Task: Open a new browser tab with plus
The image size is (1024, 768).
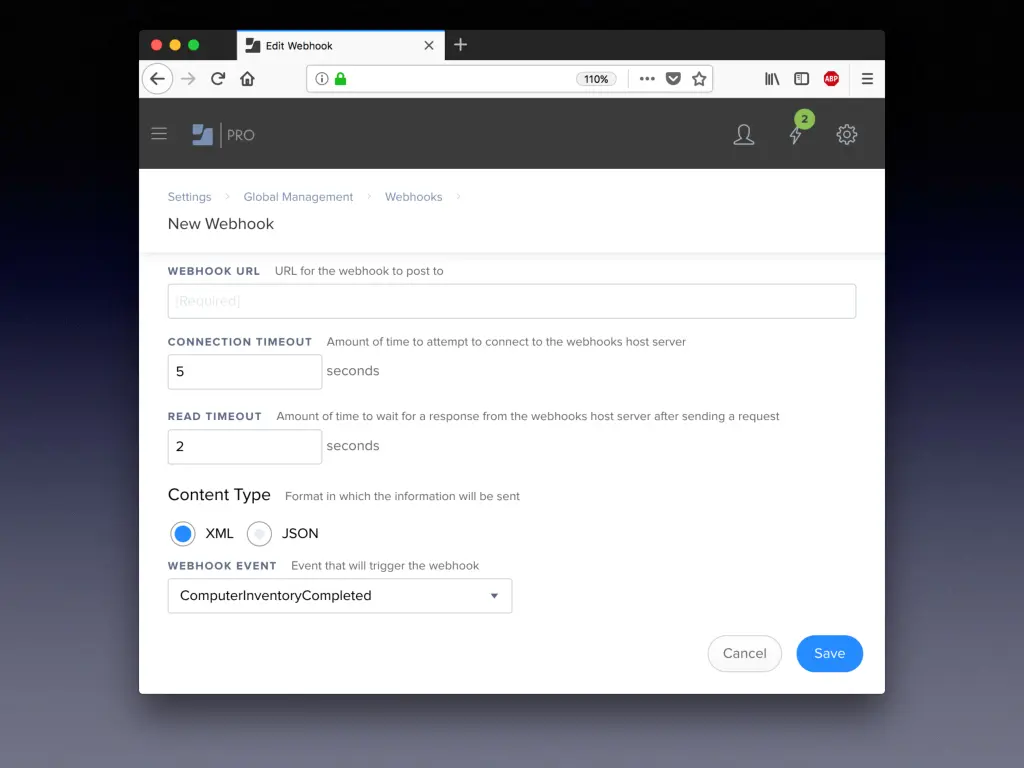Action: pos(460,44)
